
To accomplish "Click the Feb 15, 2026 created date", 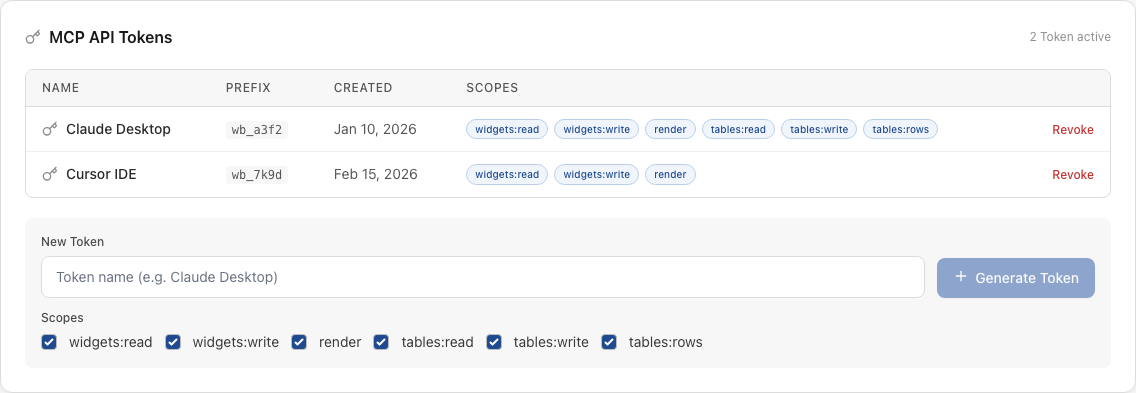I will click(375, 175).
